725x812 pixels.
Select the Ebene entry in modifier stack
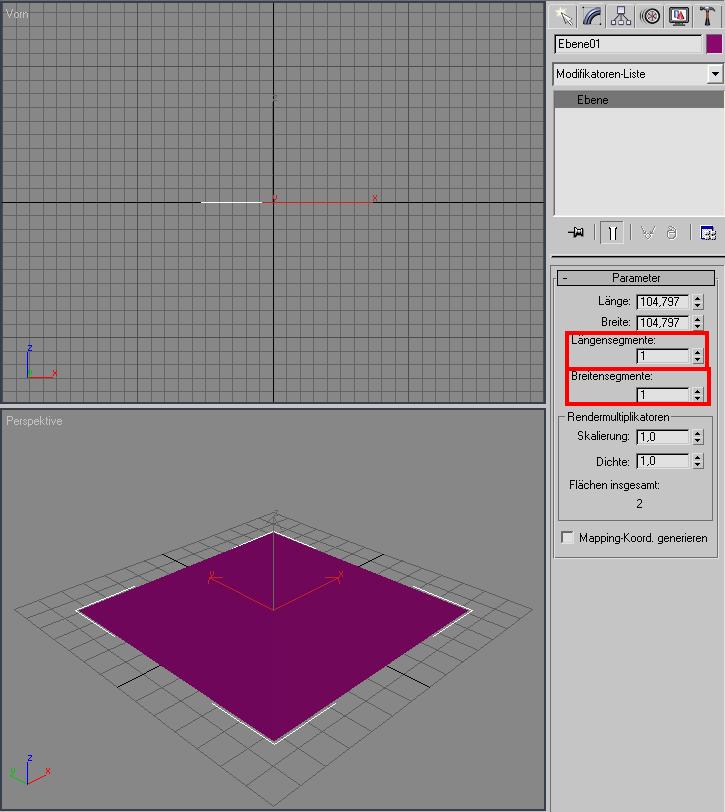(x=639, y=99)
